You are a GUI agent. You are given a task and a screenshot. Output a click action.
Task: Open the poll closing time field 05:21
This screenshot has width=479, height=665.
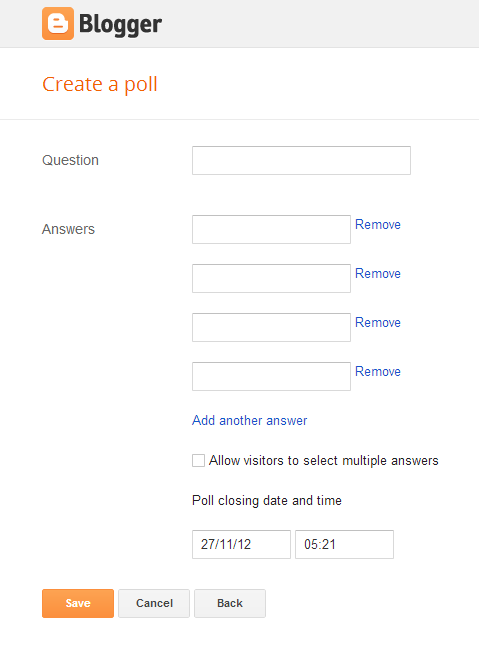[345, 544]
